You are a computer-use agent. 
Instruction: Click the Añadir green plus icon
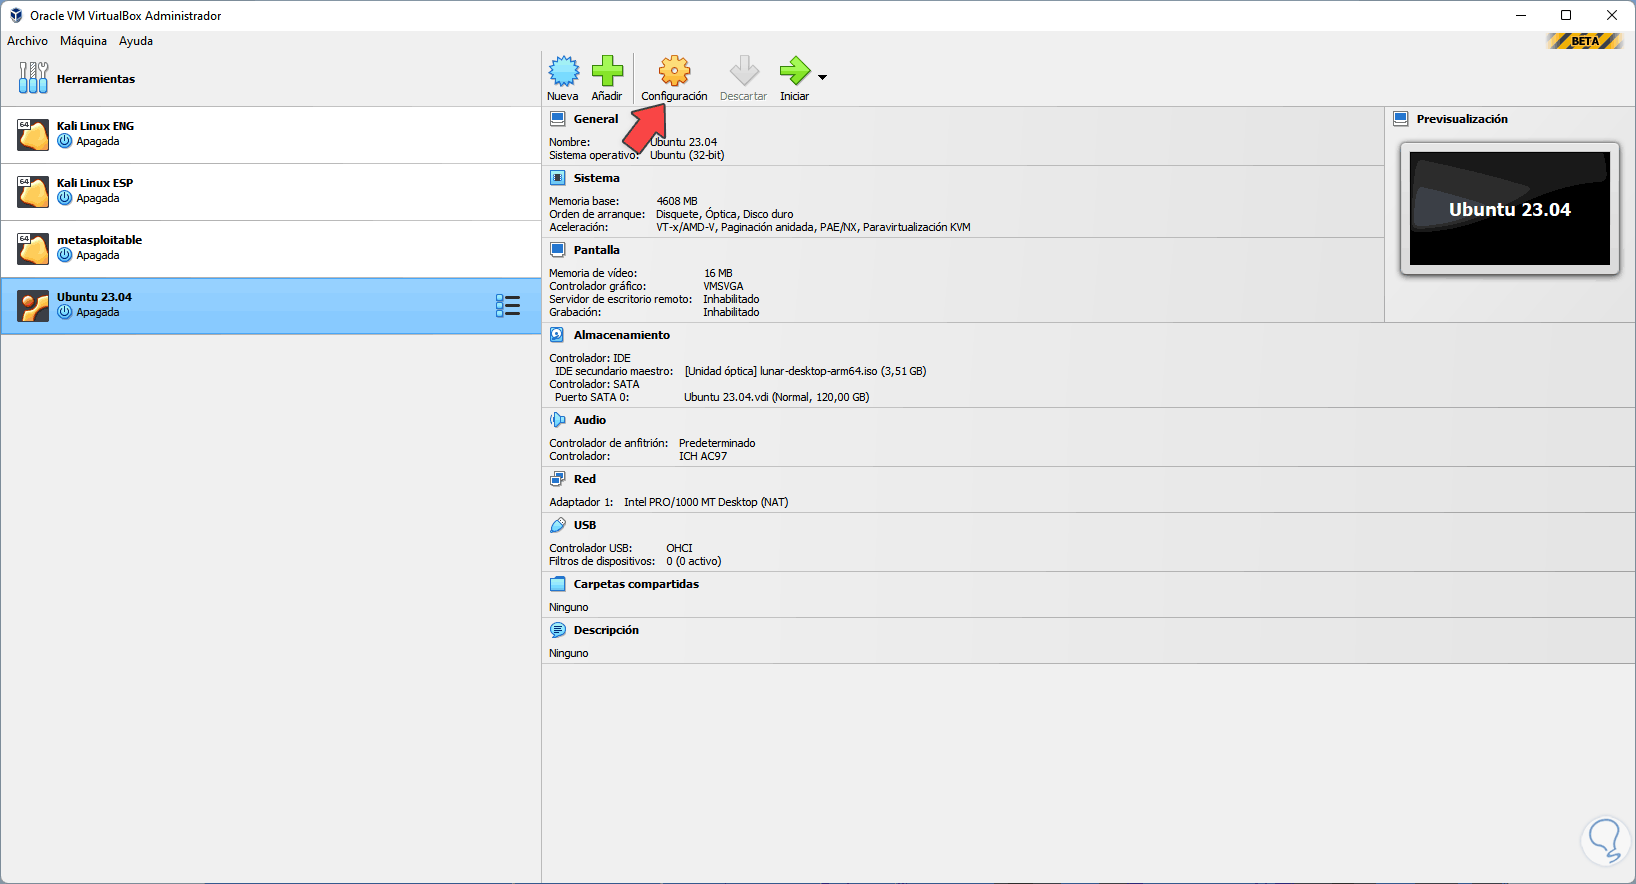(607, 71)
